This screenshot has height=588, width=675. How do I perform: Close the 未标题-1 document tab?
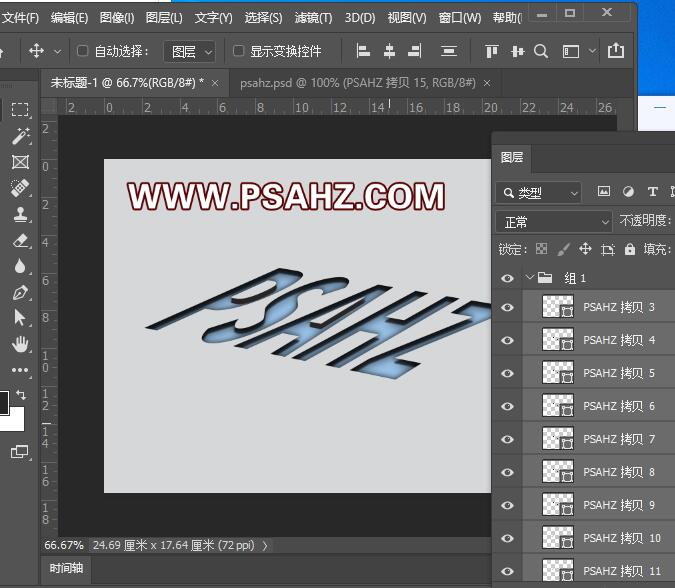215,83
